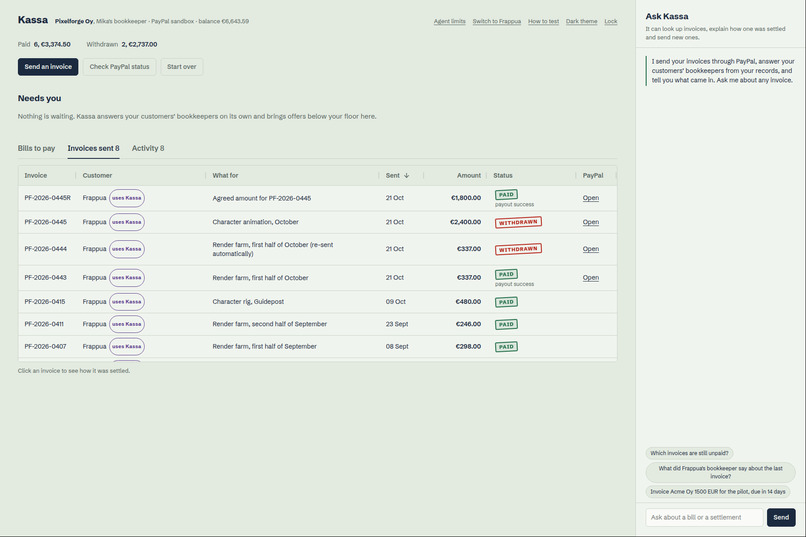
Task: Open the Activity tab
Action: (148, 148)
